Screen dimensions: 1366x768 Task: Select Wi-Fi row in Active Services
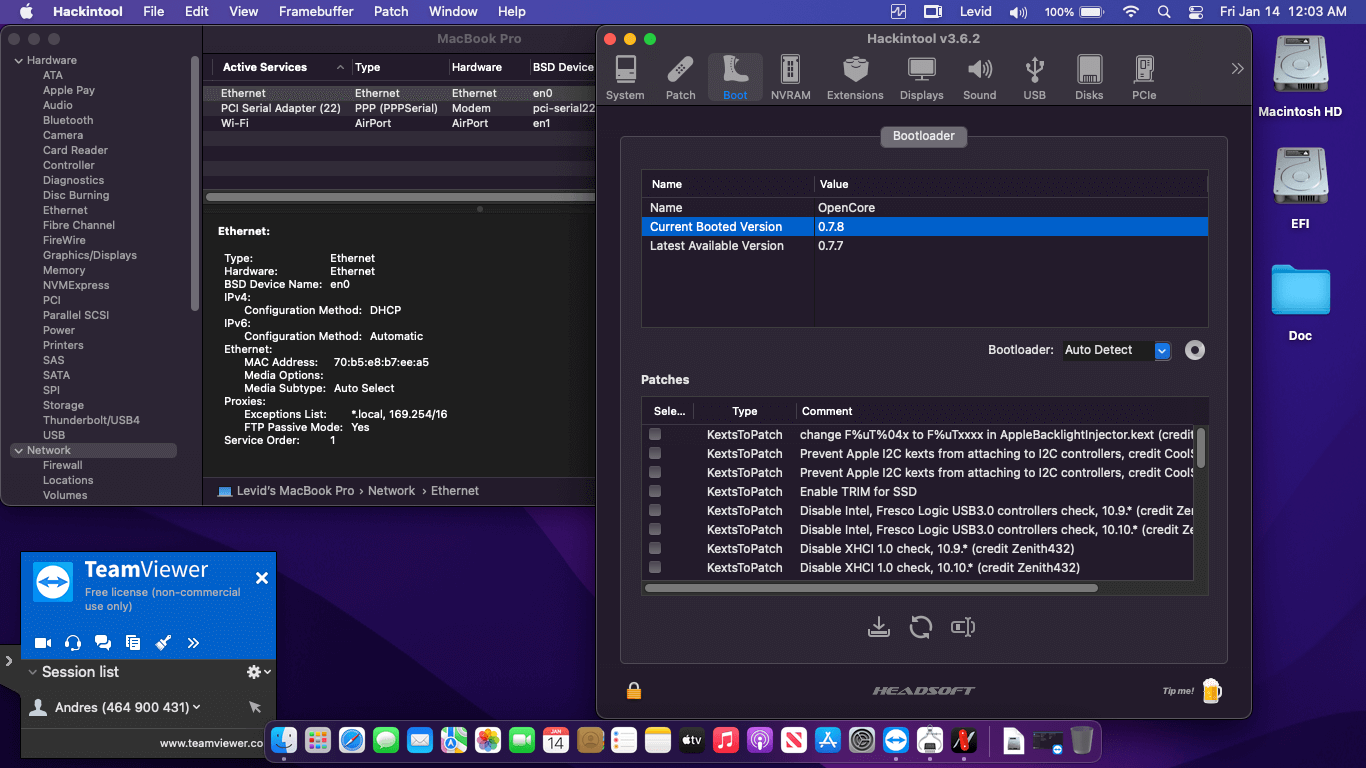click(x=400, y=123)
